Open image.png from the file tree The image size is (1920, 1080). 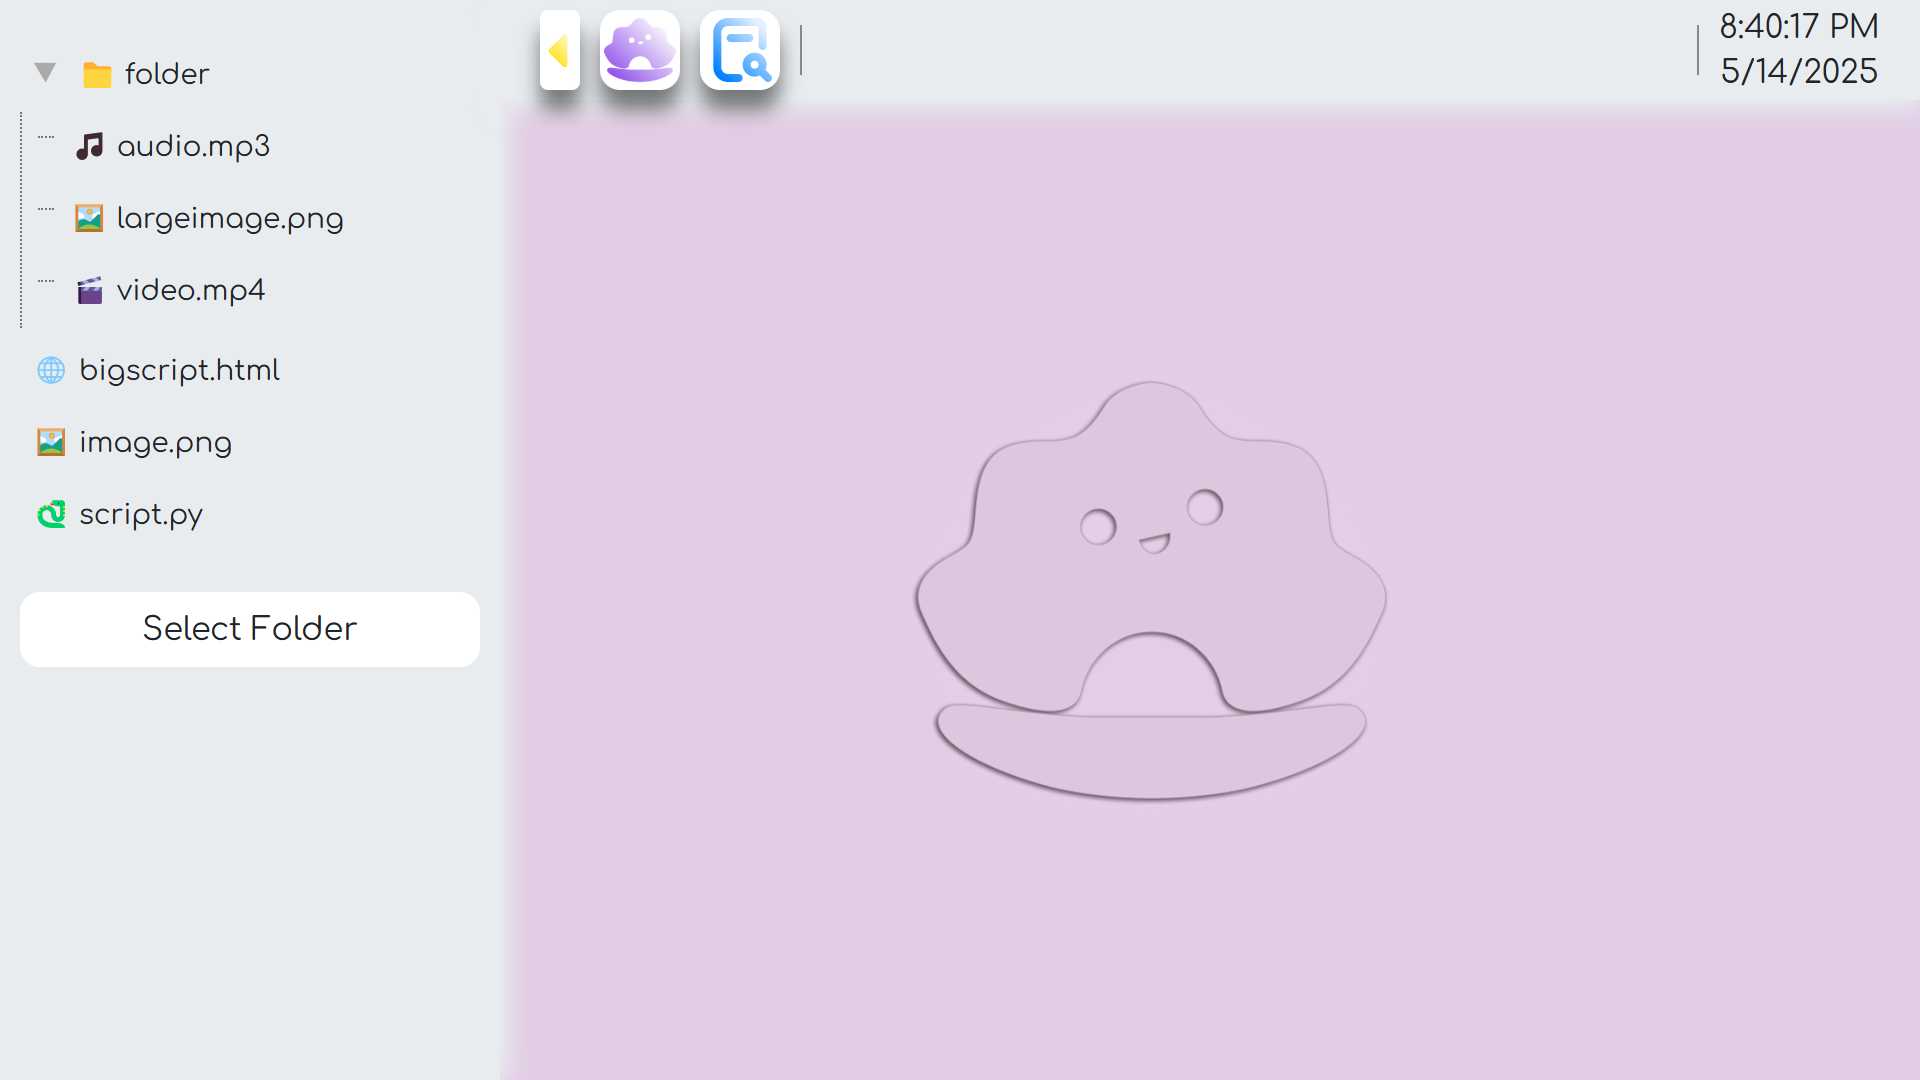click(155, 441)
